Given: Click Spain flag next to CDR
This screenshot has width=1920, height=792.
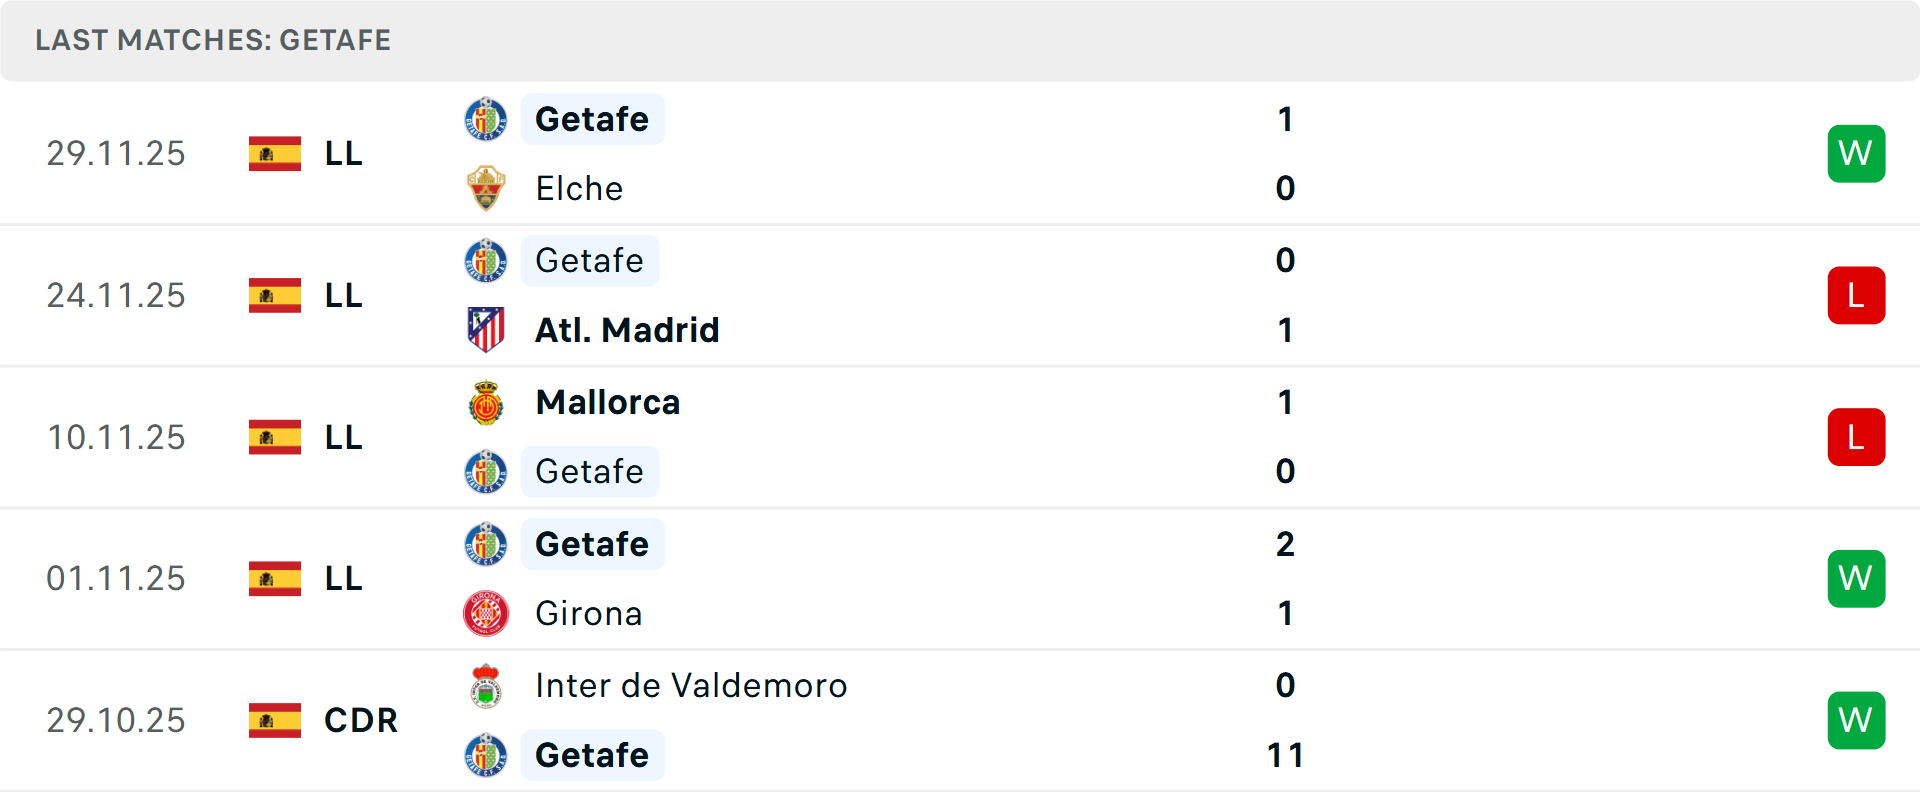Looking at the screenshot, I should click(275, 720).
